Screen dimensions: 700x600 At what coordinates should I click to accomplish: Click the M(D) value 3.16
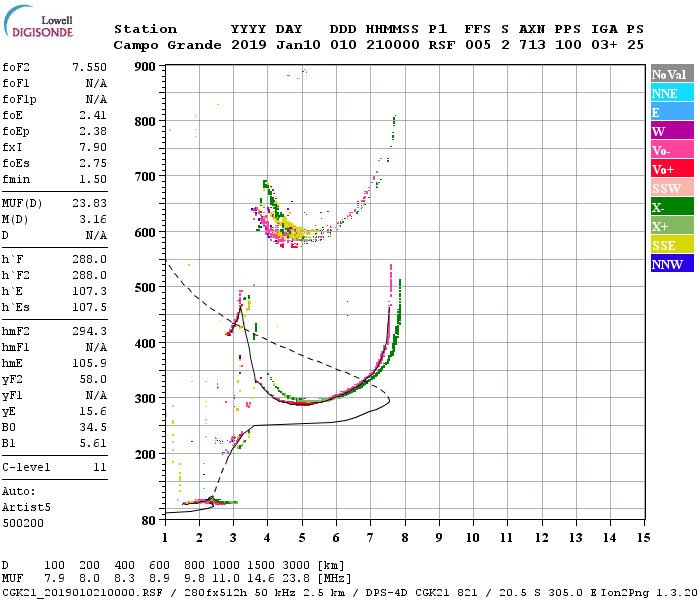(x=93, y=220)
